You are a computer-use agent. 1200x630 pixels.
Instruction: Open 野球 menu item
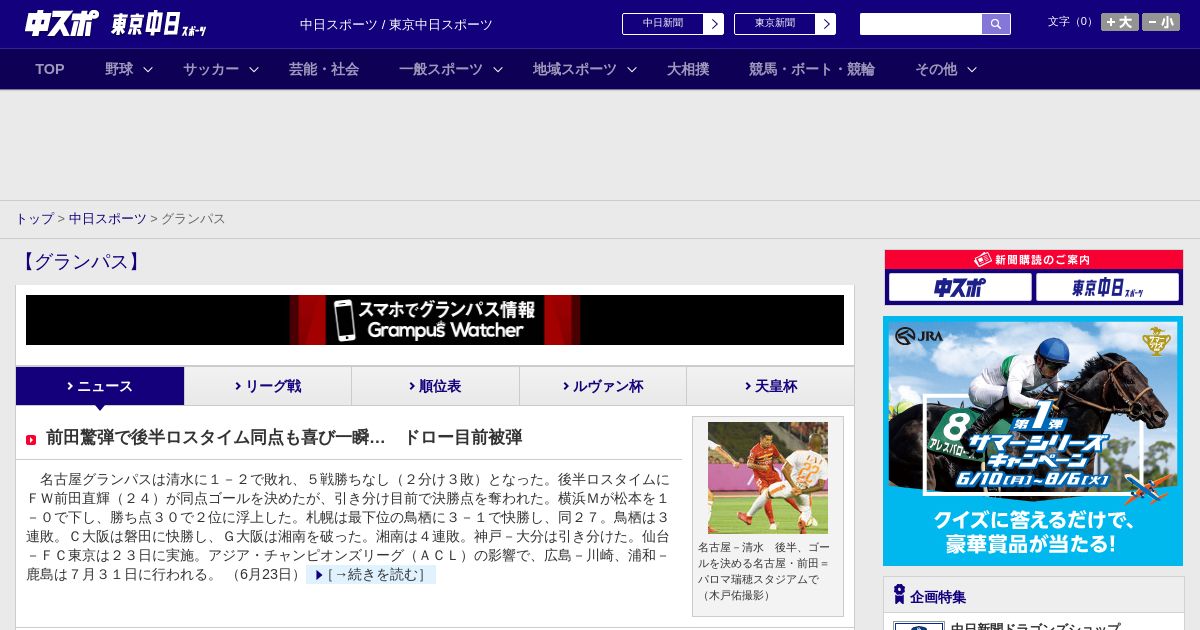coord(119,69)
